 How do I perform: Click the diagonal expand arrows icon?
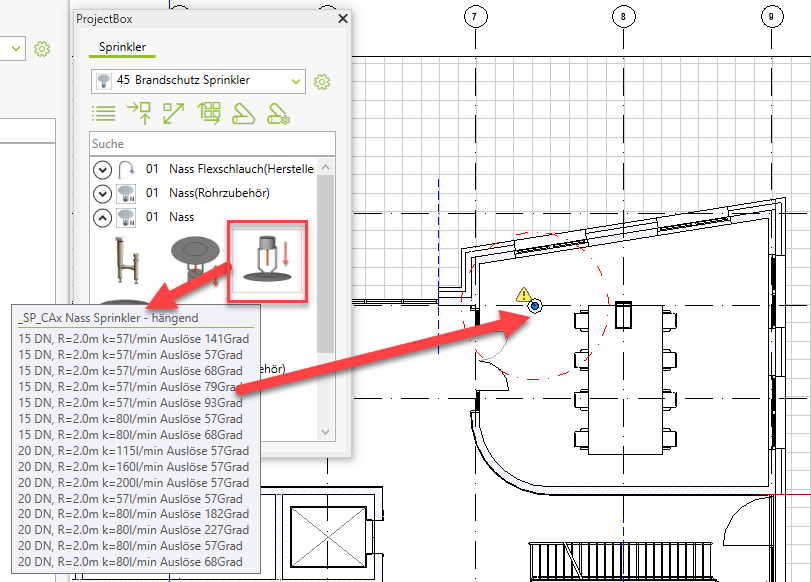coord(174,113)
